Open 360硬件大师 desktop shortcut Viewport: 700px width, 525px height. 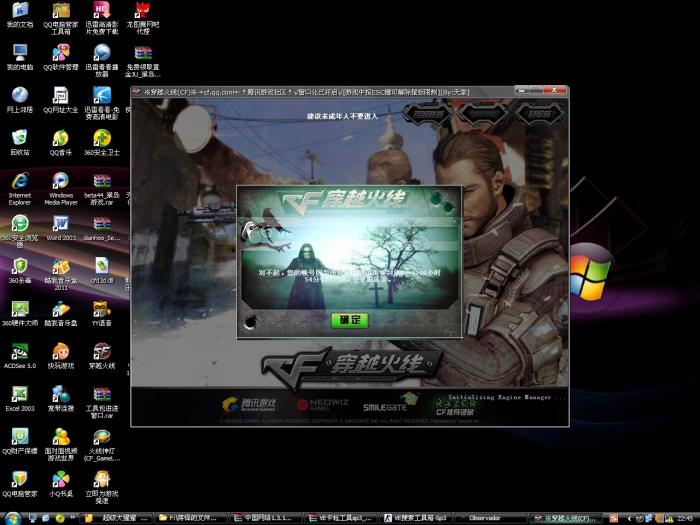[20, 313]
